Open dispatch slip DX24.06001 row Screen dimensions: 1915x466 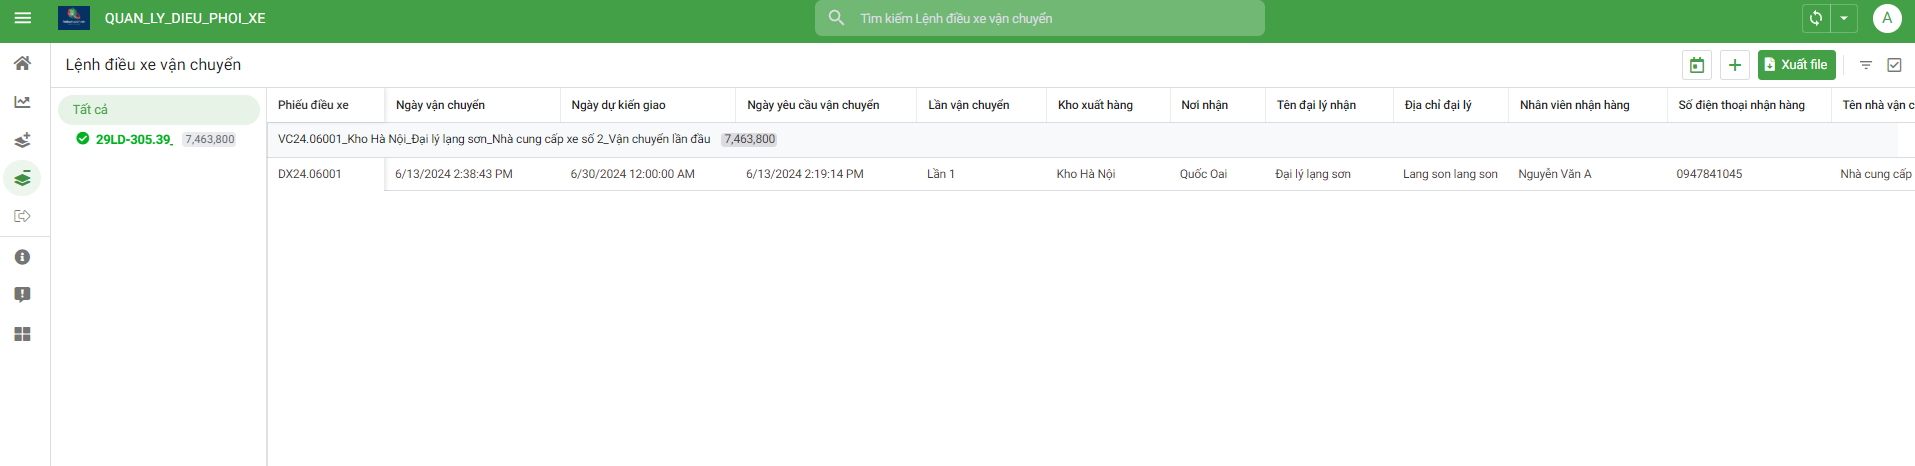[x=310, y=174]
